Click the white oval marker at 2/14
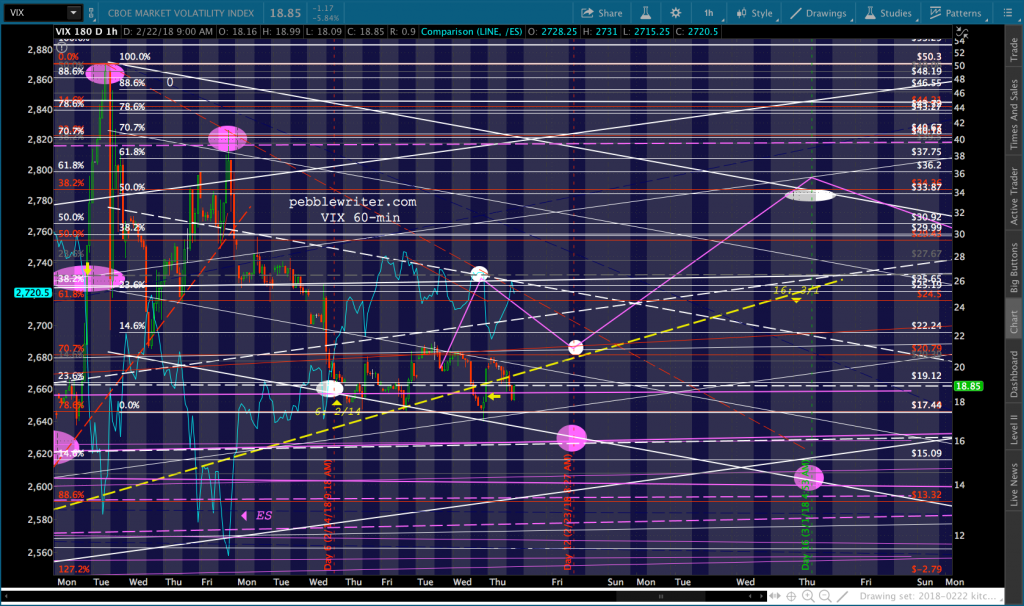1024x606 pixels. 330,388
